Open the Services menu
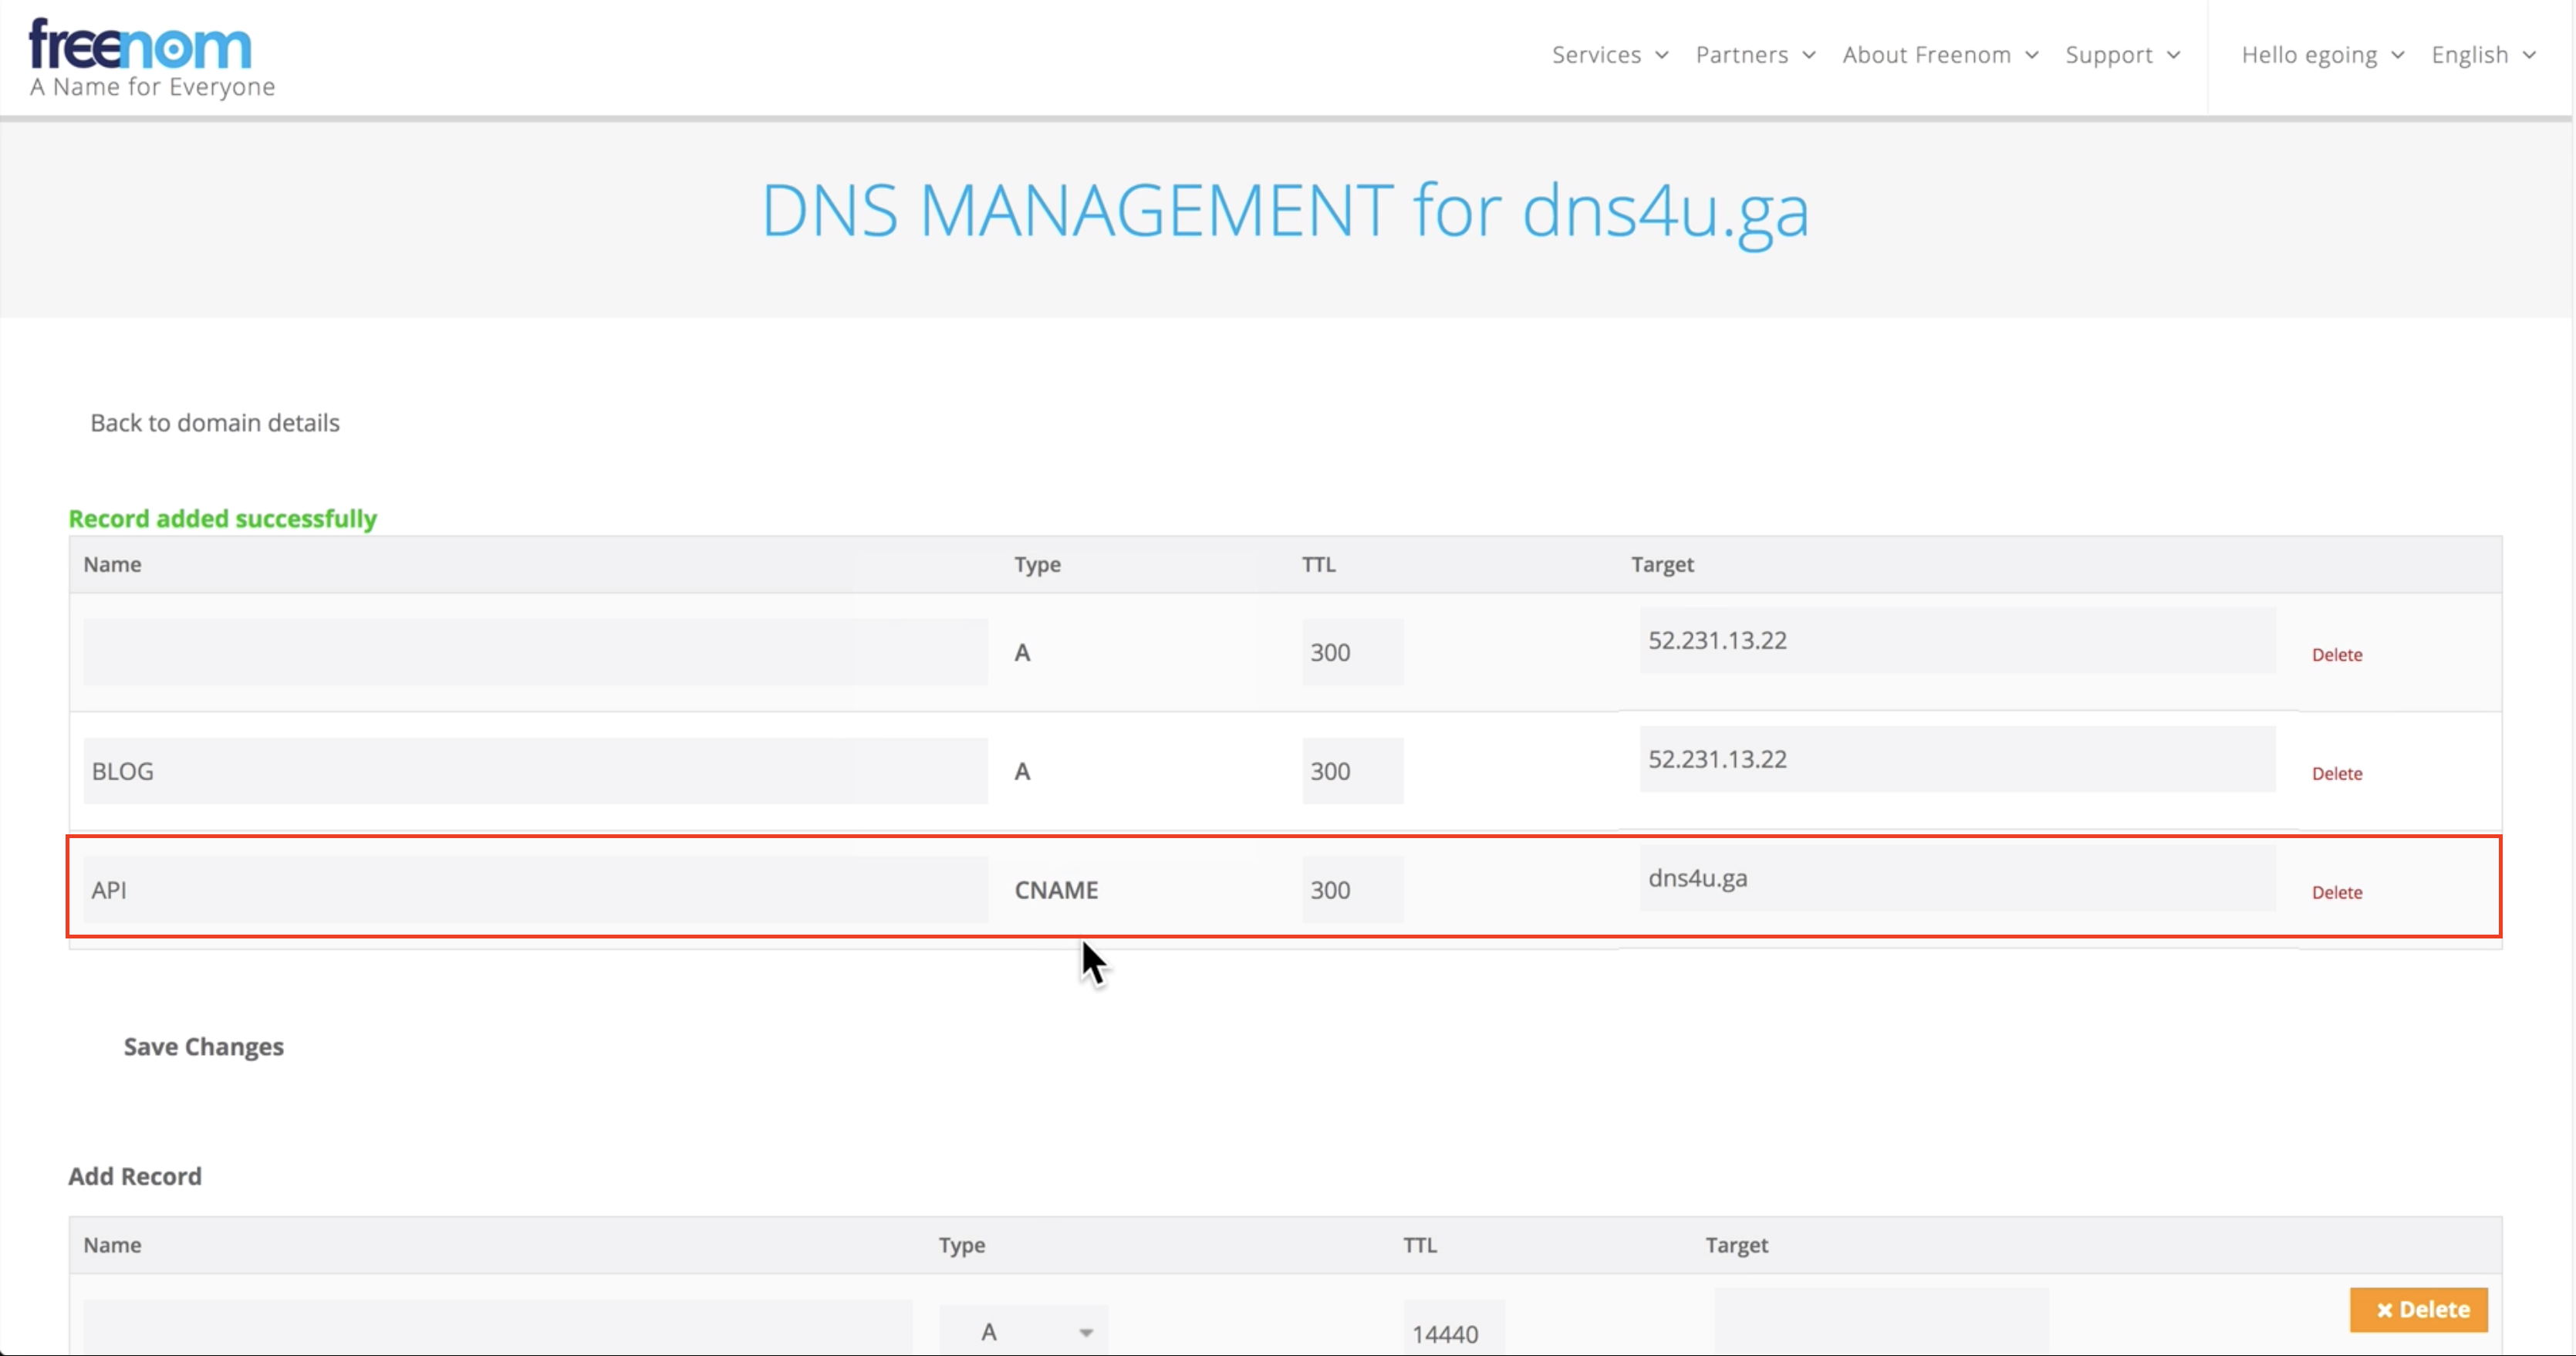The image size is (2576, 1356). (1609, 55)
